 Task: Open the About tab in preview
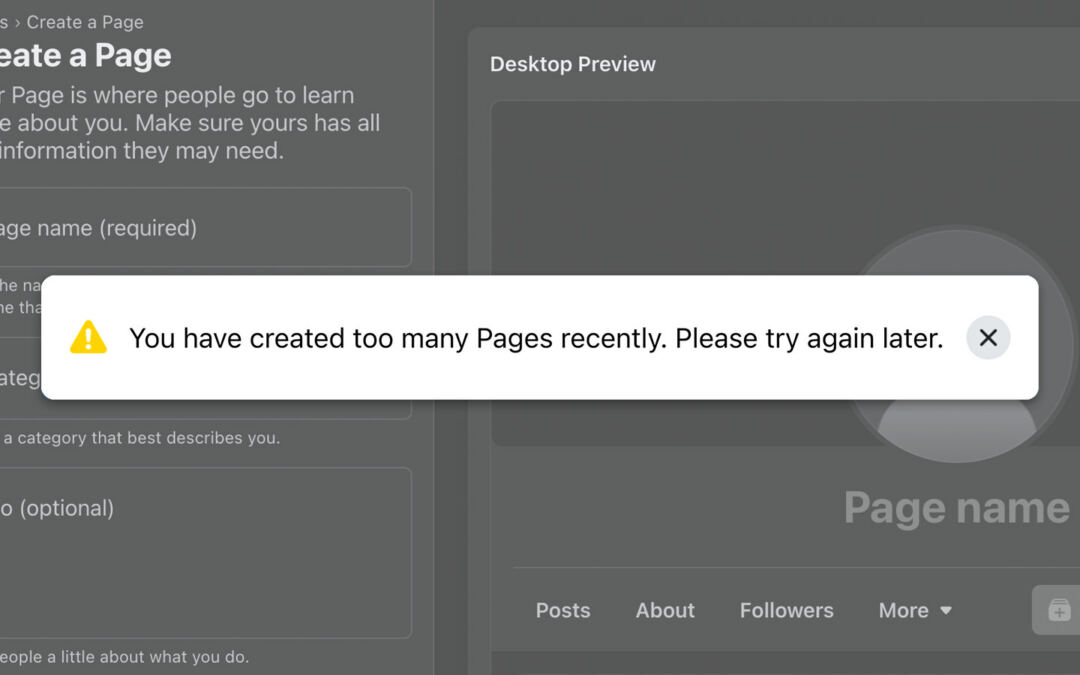(x=665, y=610)
